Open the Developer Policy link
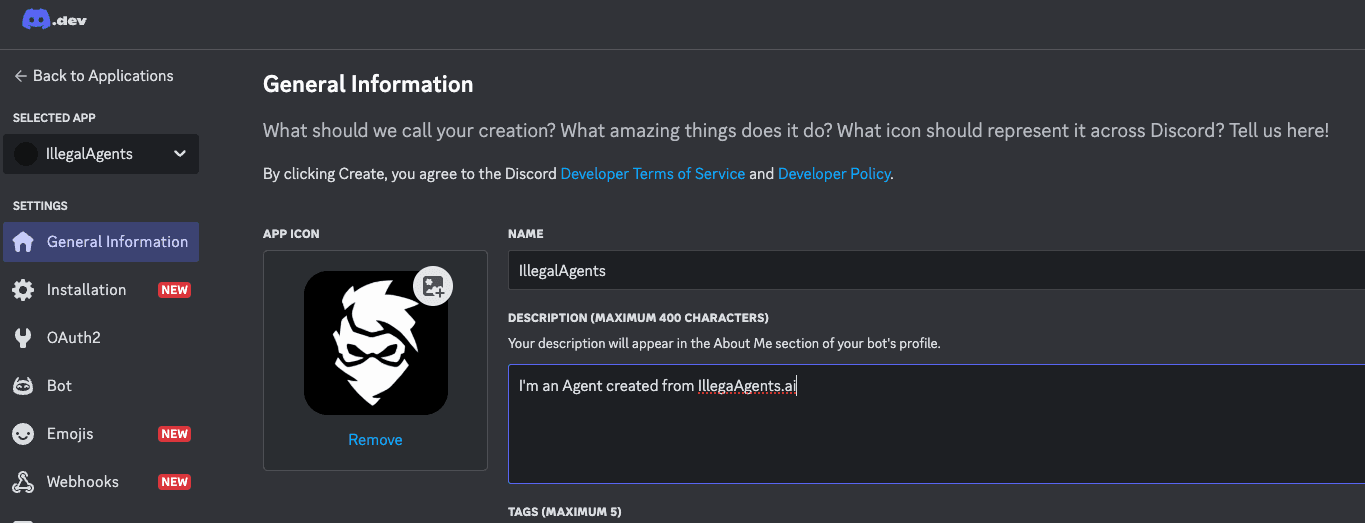The image size is (1365, 523). tap(834, 174)
